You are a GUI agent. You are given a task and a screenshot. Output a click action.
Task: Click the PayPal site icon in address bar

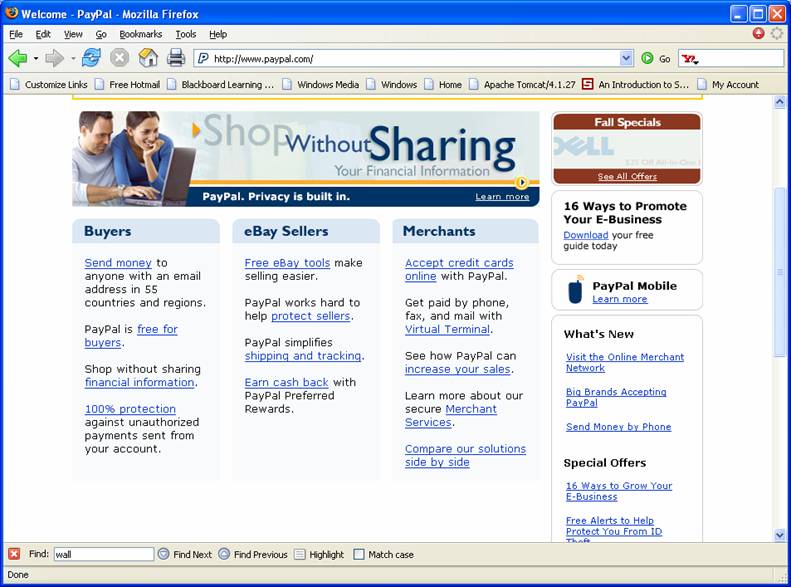click(x=203, y=58)
